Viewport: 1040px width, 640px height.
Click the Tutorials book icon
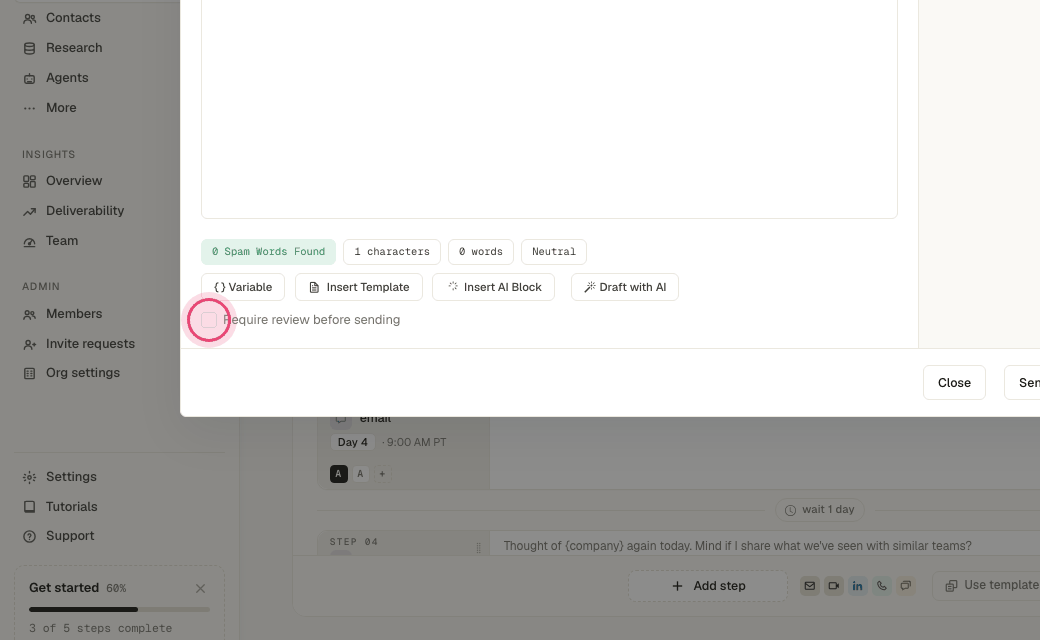(29, 507)
